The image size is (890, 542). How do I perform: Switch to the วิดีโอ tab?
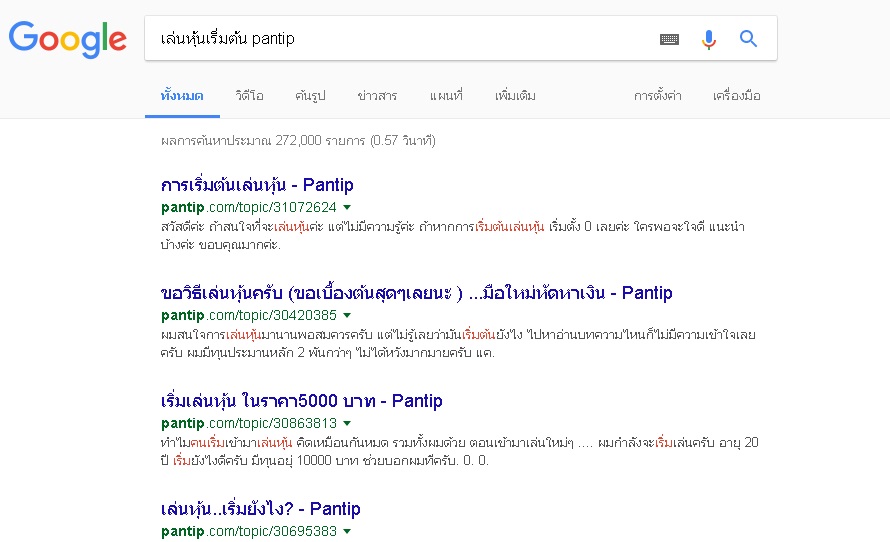249,95
